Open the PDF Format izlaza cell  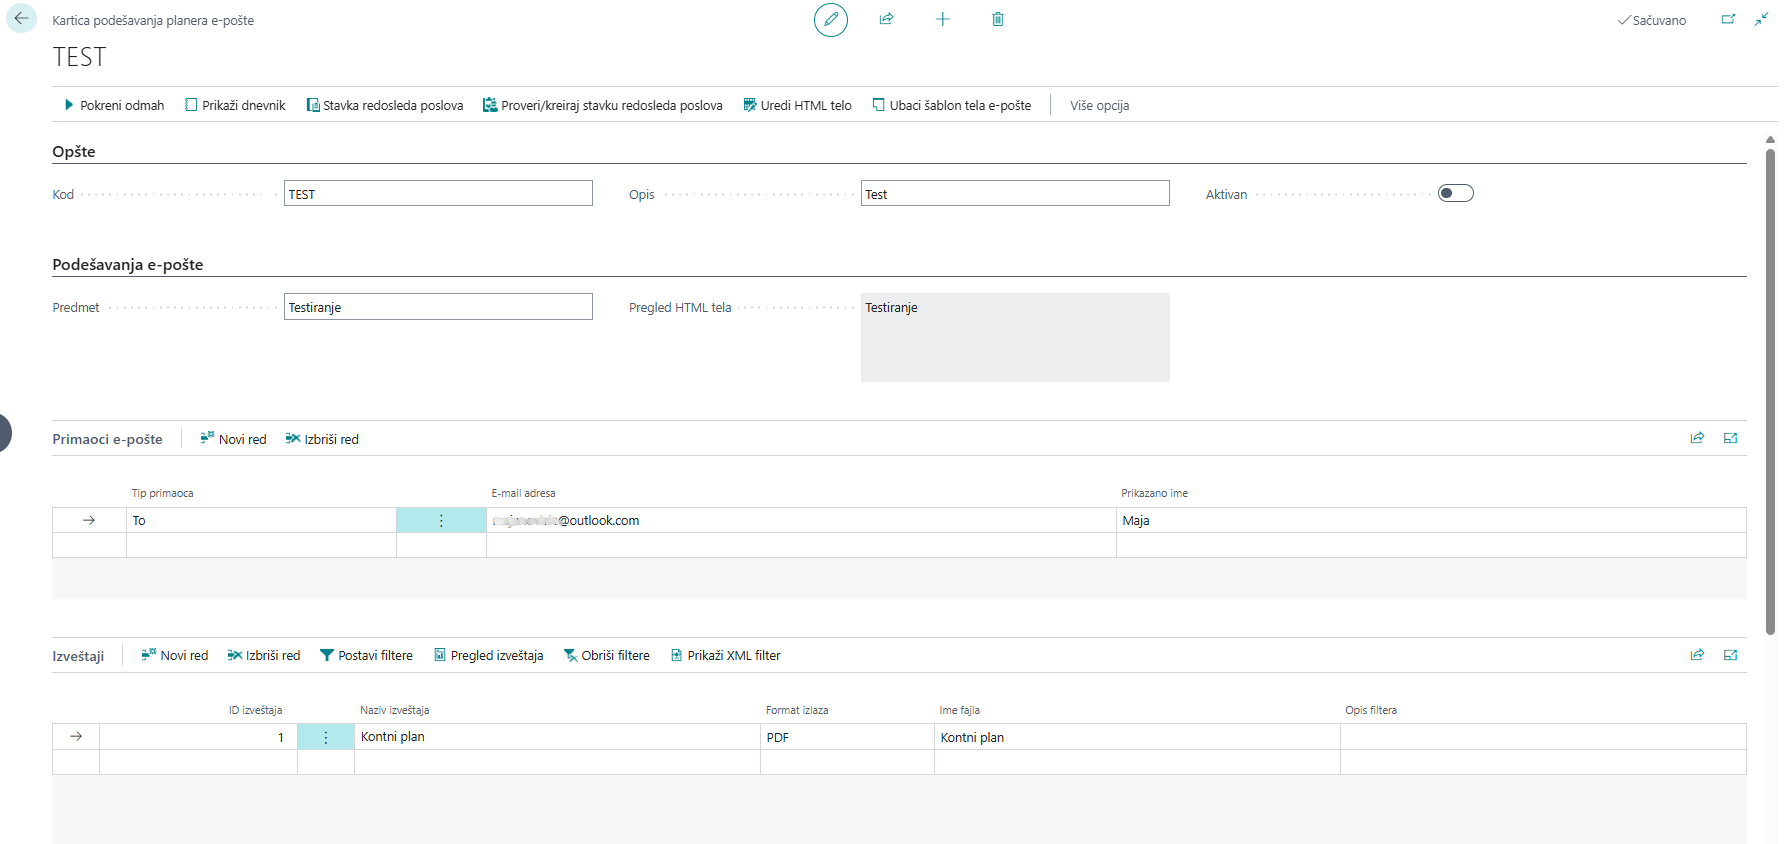847,737
